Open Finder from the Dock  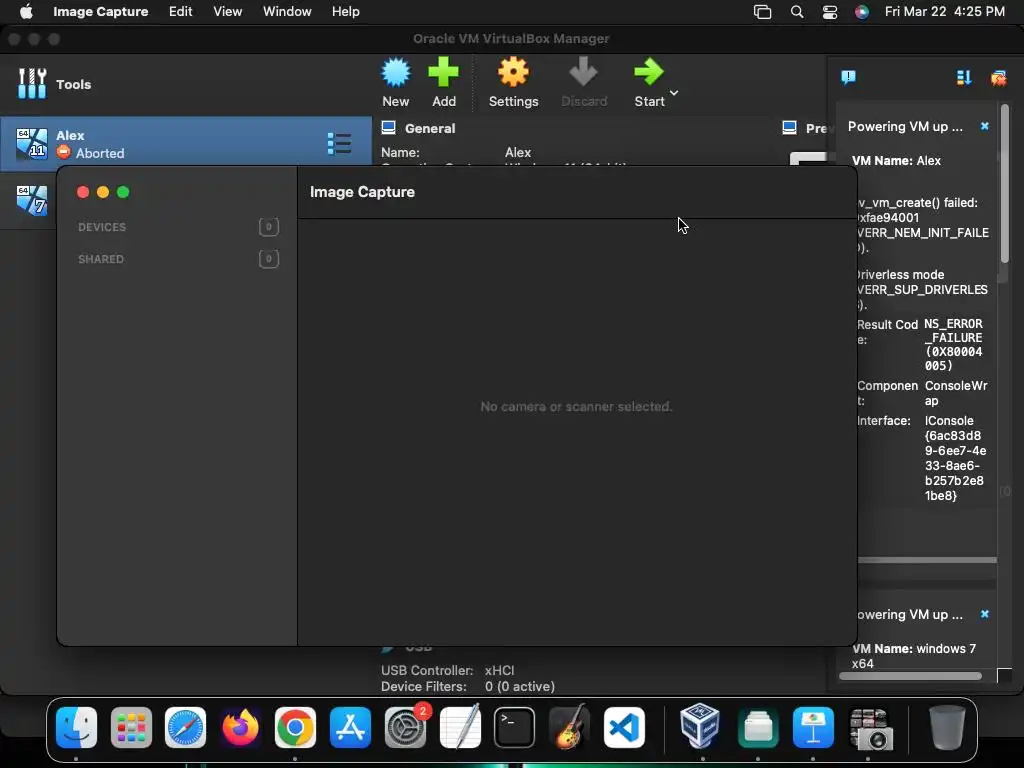pos(76,727)
